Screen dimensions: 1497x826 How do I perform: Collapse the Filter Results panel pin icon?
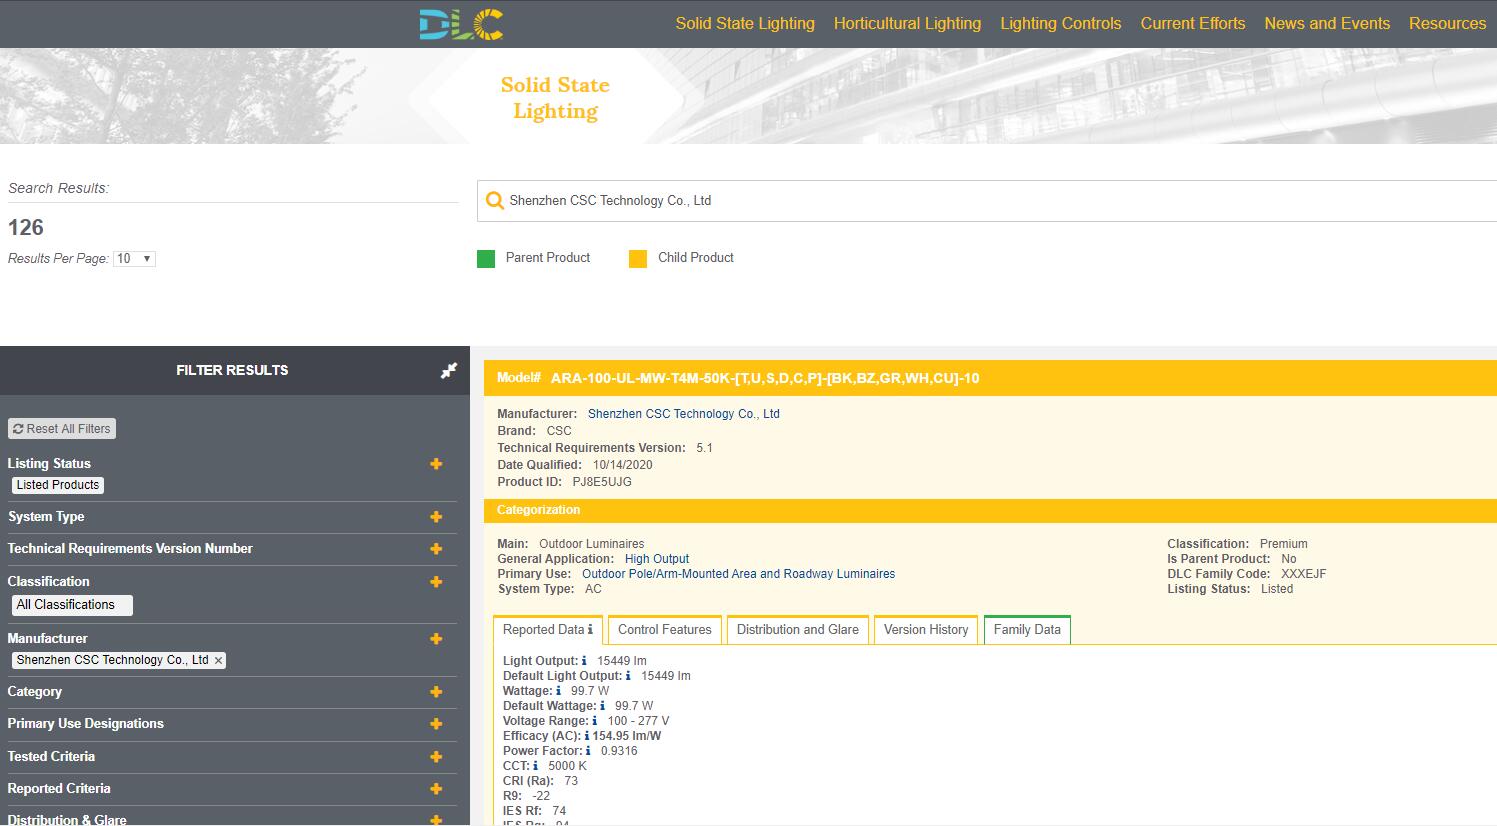coord(449,370)
